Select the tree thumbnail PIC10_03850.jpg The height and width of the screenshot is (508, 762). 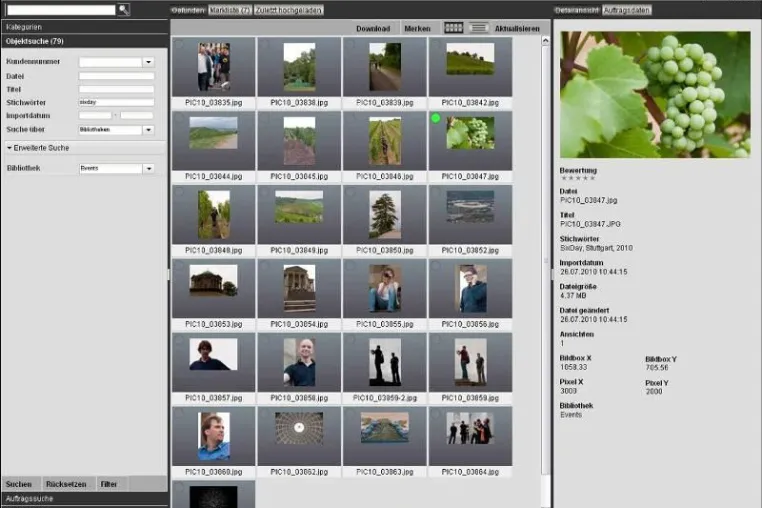pyautogui.click(x=385, y=215)
